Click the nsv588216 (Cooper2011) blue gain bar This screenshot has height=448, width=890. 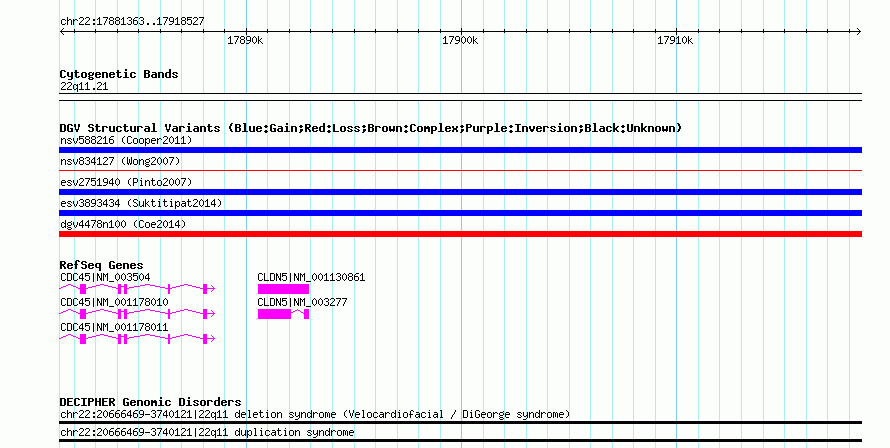(x=460, y=150)
